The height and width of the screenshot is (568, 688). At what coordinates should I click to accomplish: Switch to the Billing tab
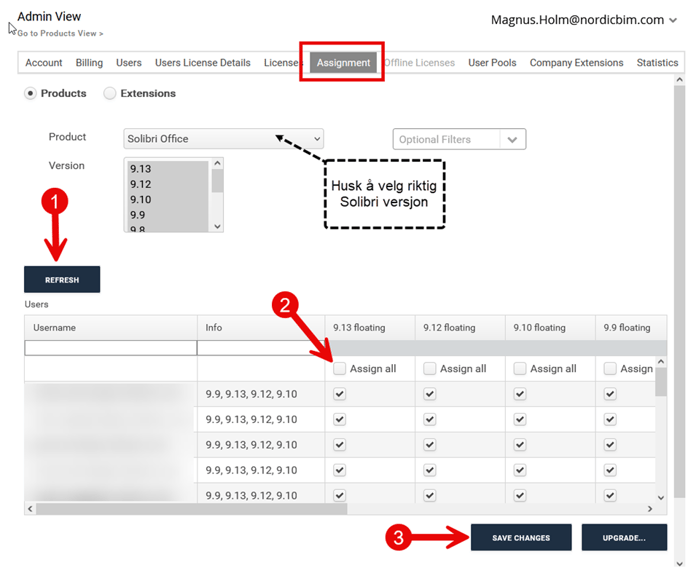[x=89, y=63]
